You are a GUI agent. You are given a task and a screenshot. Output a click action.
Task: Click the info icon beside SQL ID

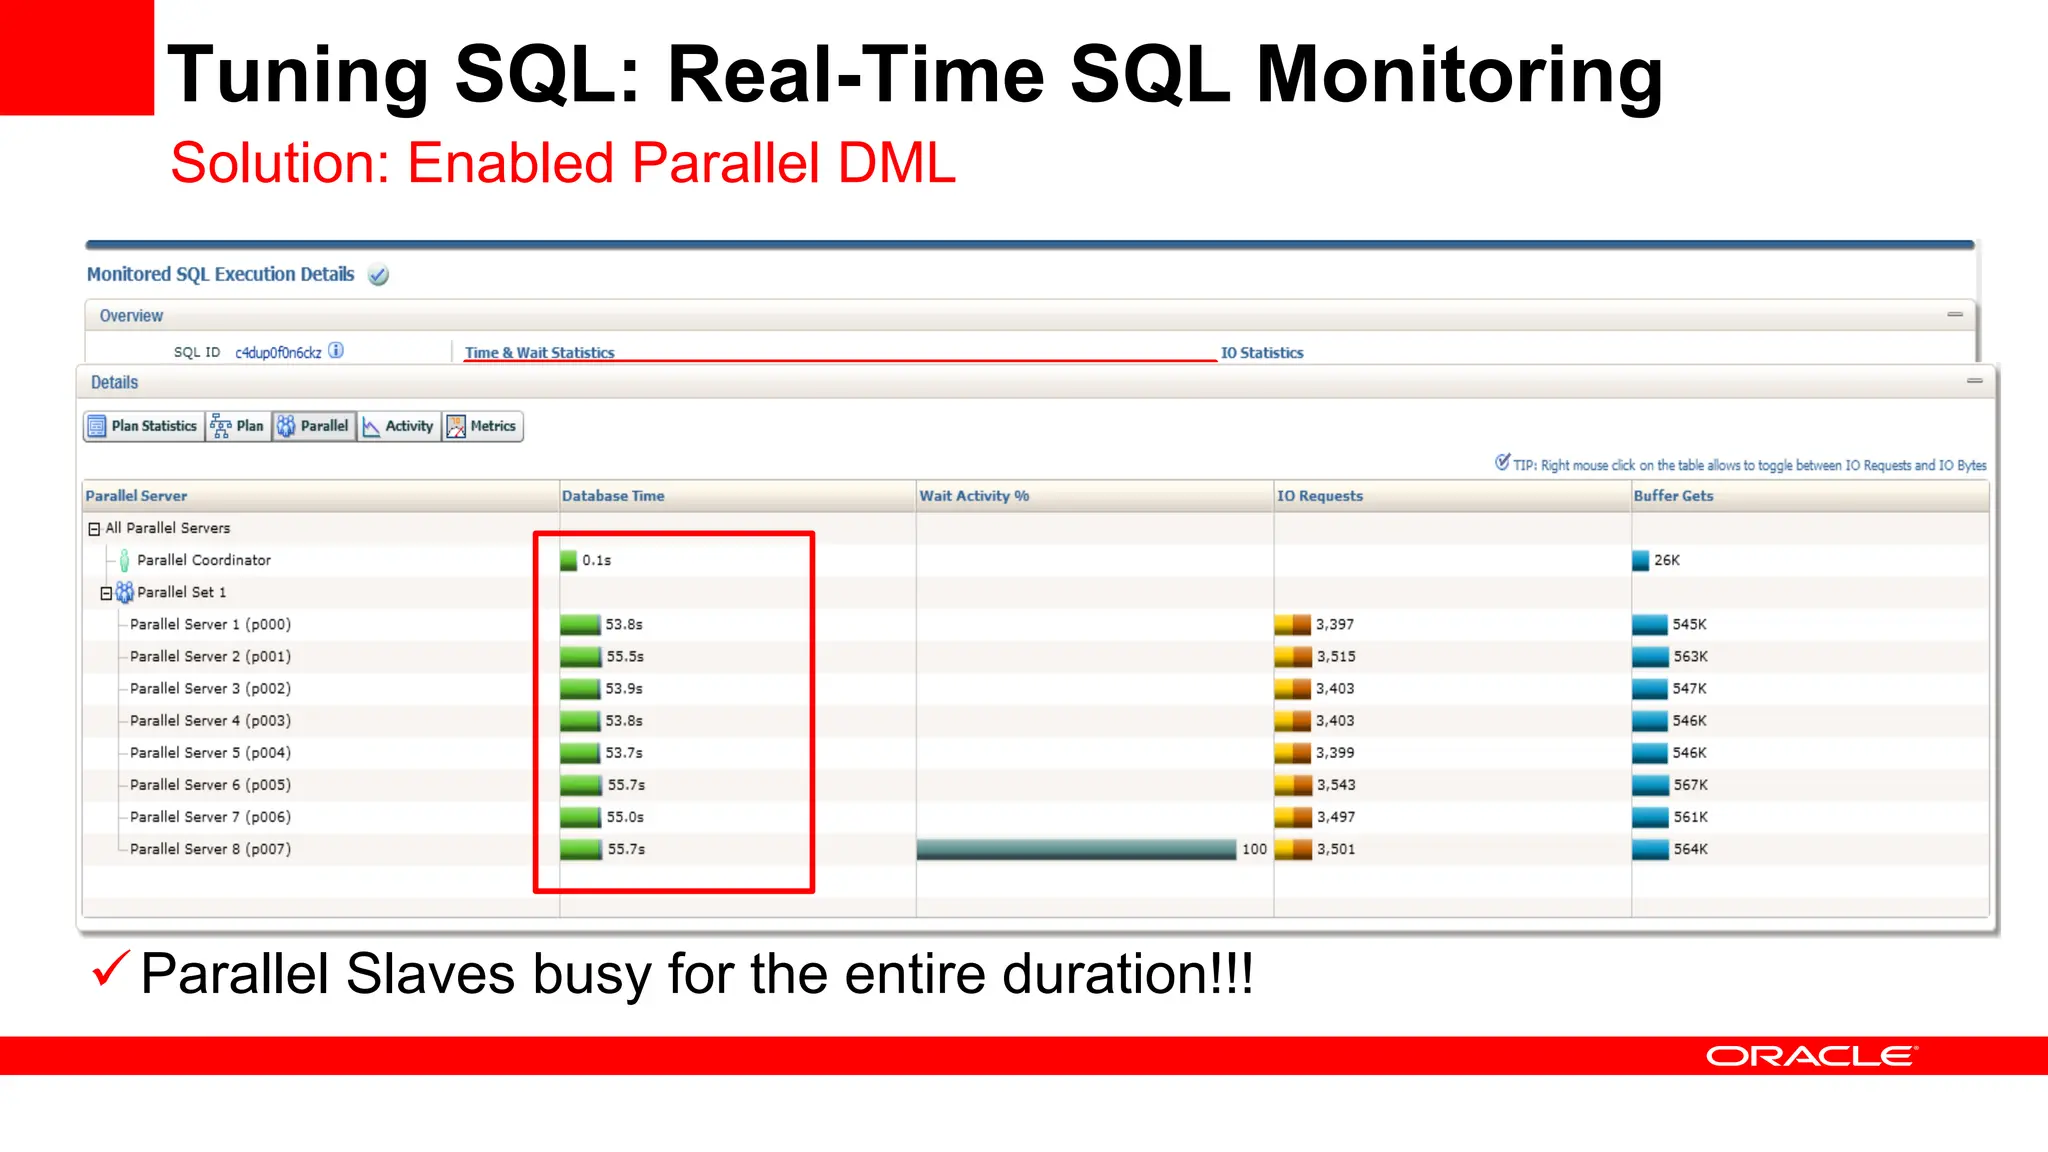click(x=336, y=351)
